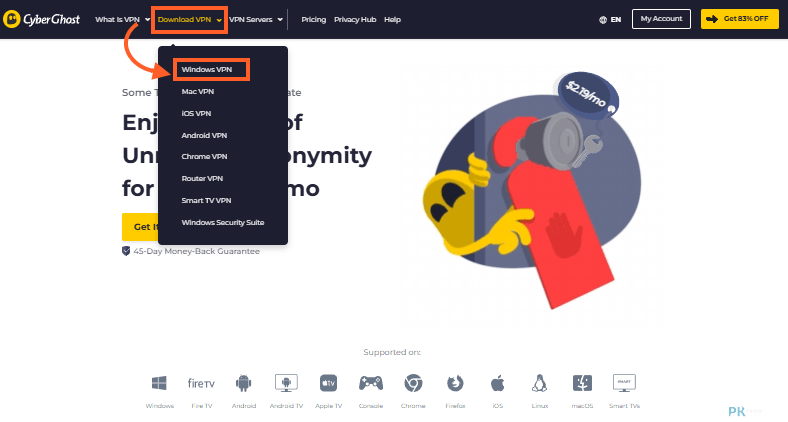The width and height of the screenshot is (788, 422).
Task: Click the globe language icon
Action: tap(603, 20)
